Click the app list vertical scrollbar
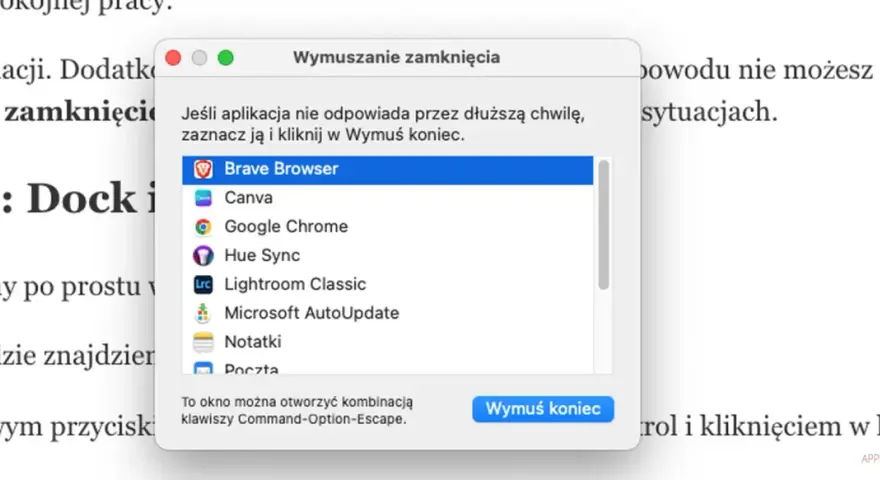The height and width of the screenshot is (480, 880). coord(603,225)
